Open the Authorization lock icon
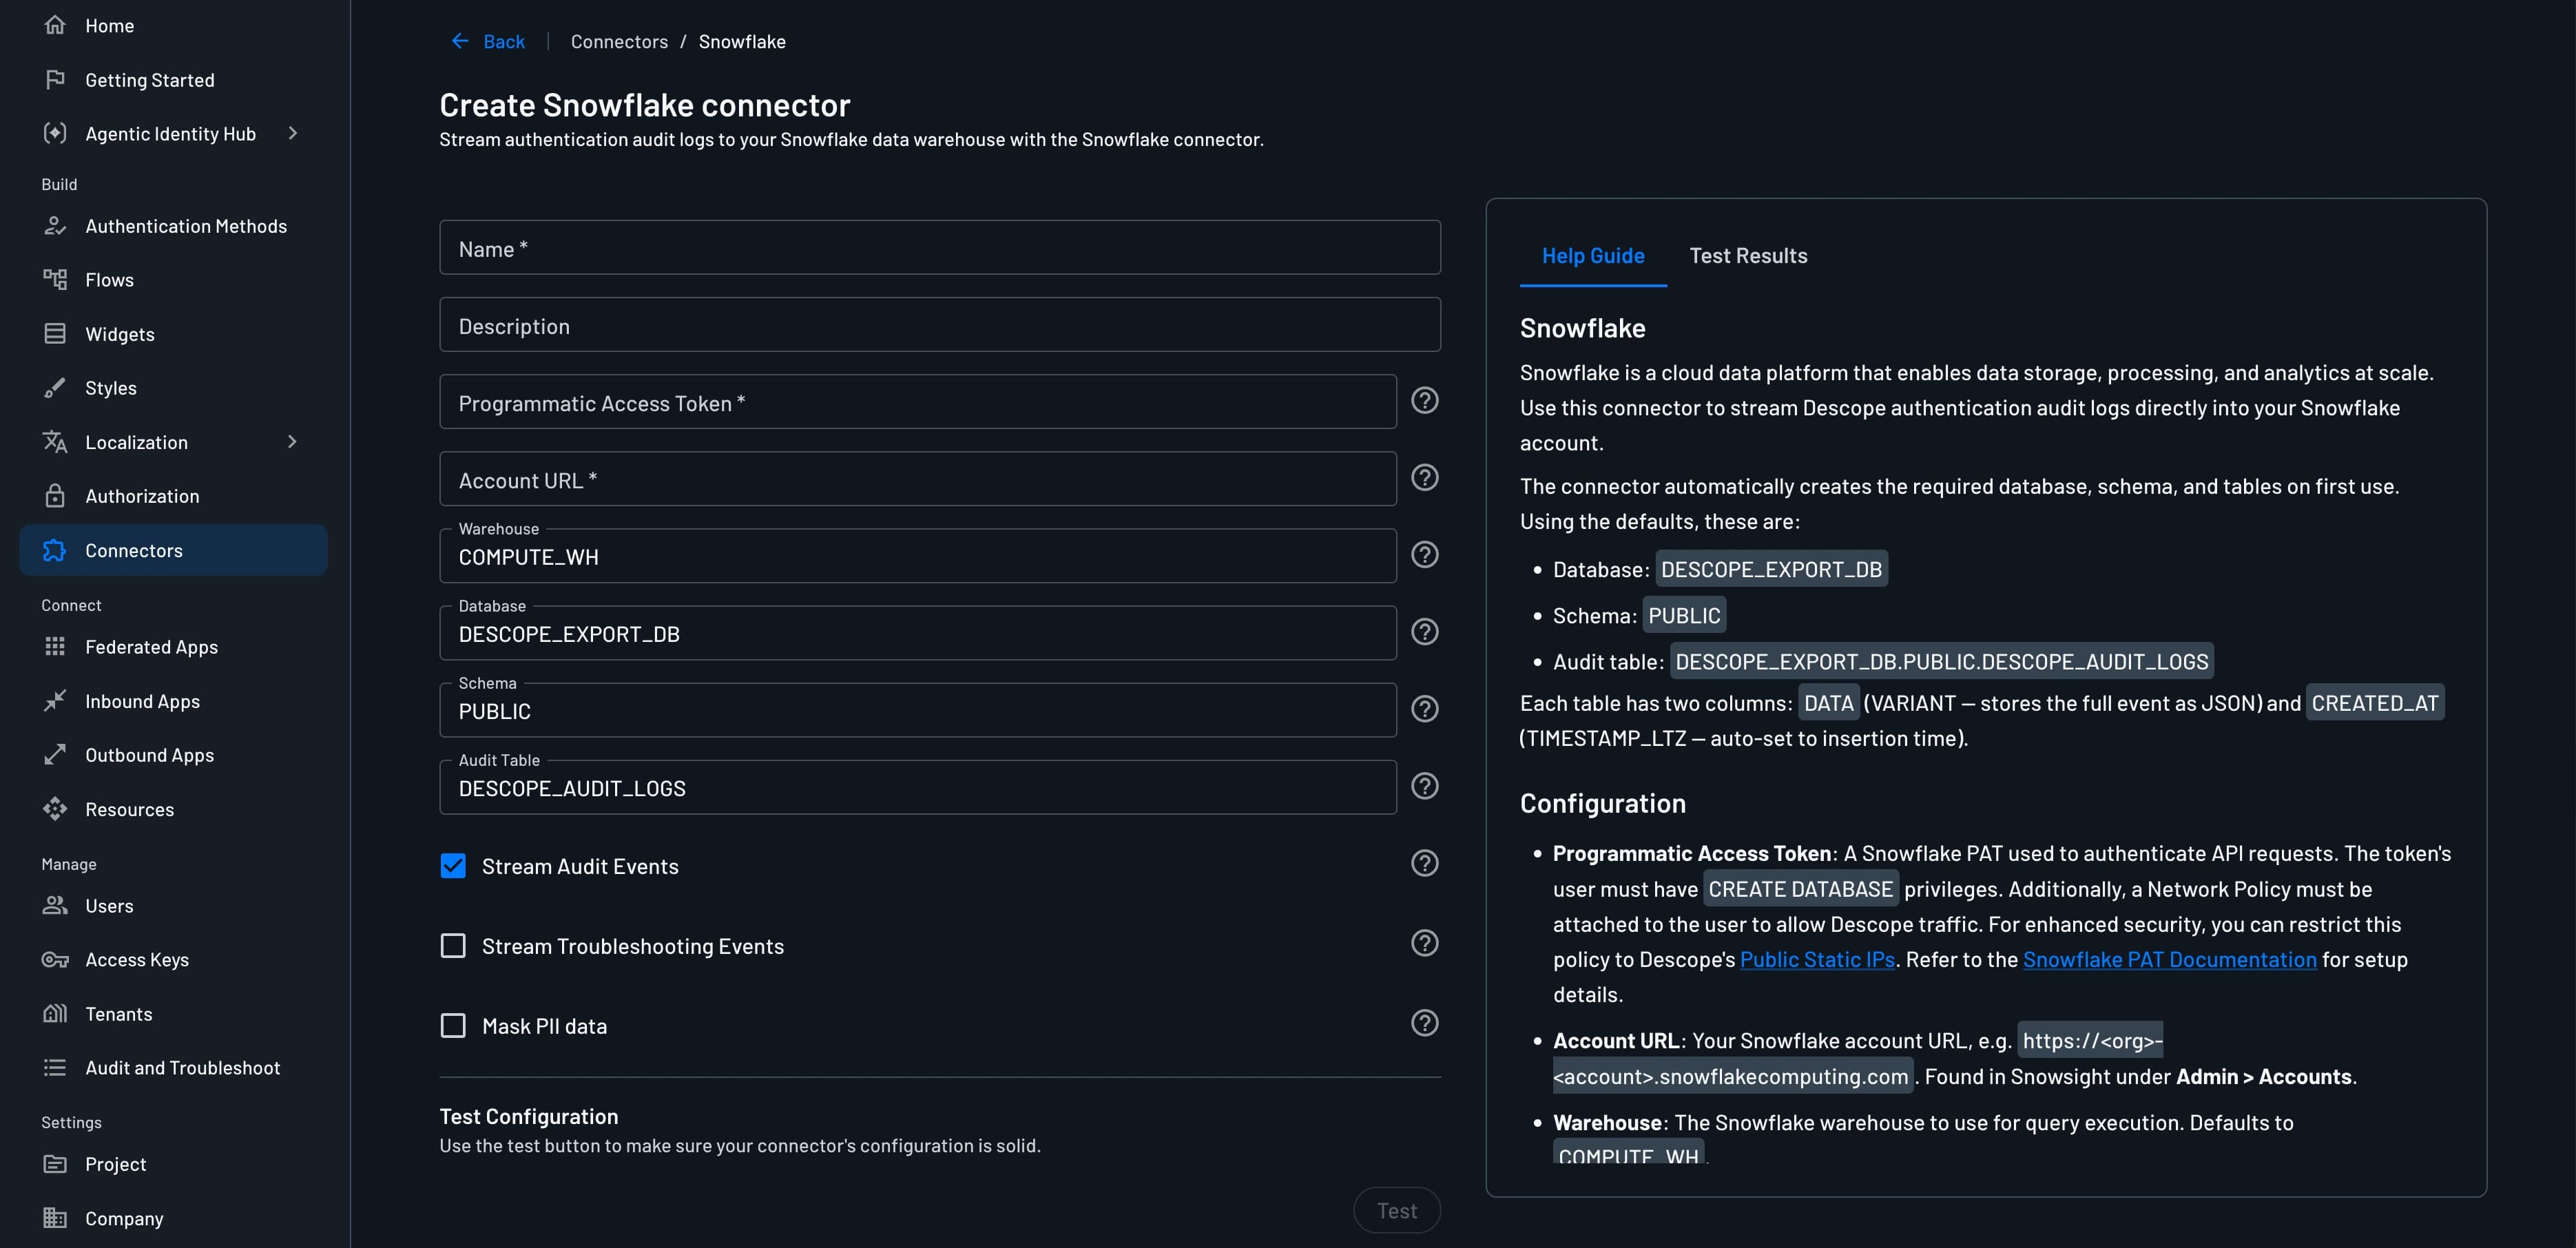This screenshot has width=2576, height=1248. 55,496
